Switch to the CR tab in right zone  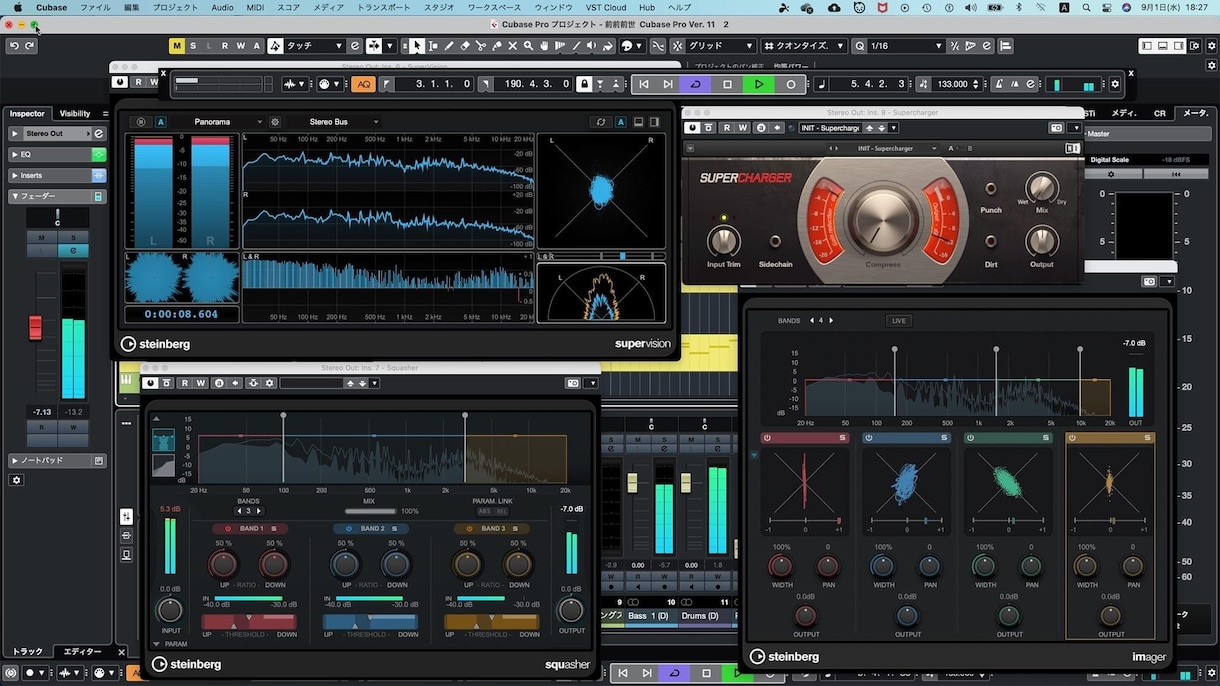[x=1160, y=113]
